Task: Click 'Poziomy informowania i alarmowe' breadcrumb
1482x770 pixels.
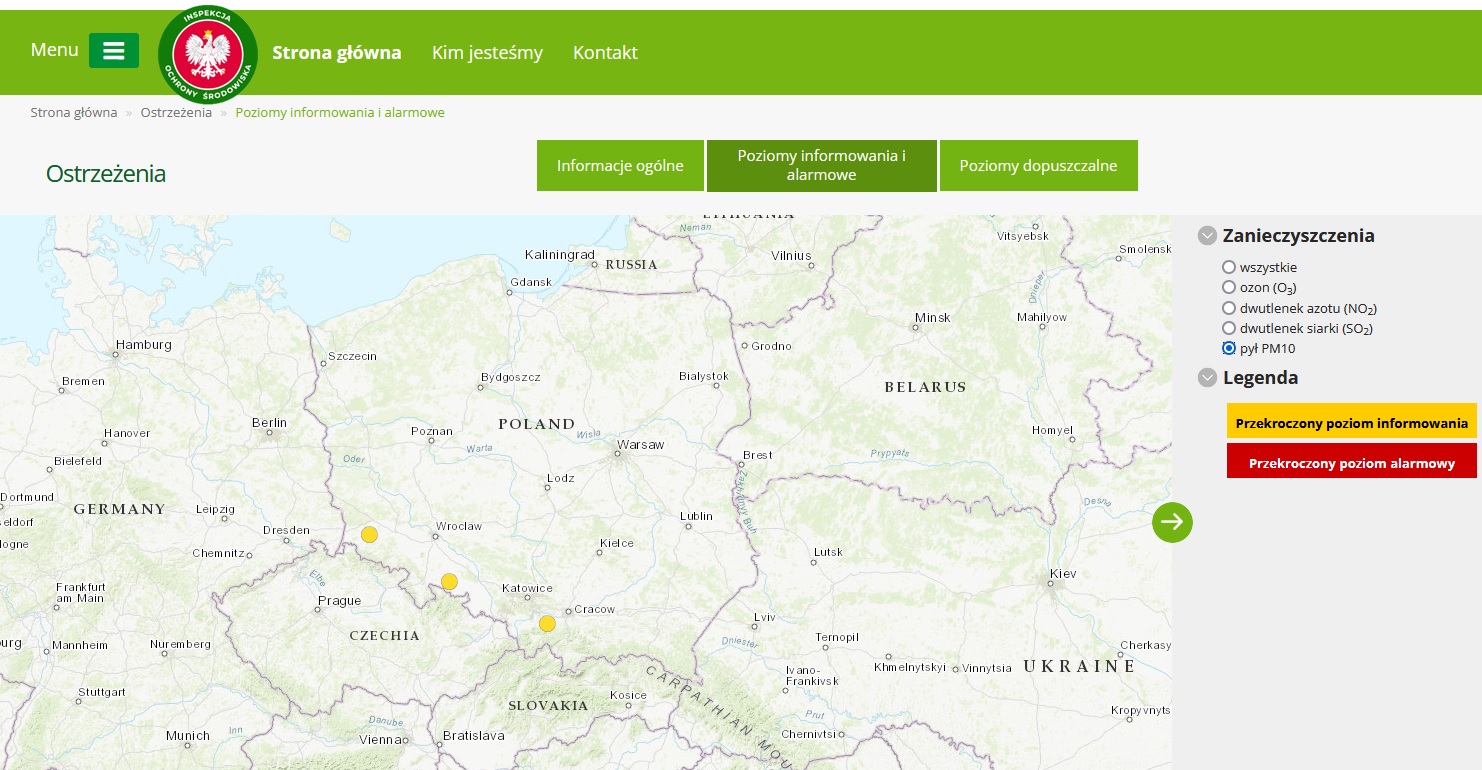Action: (x=340, y=112)
